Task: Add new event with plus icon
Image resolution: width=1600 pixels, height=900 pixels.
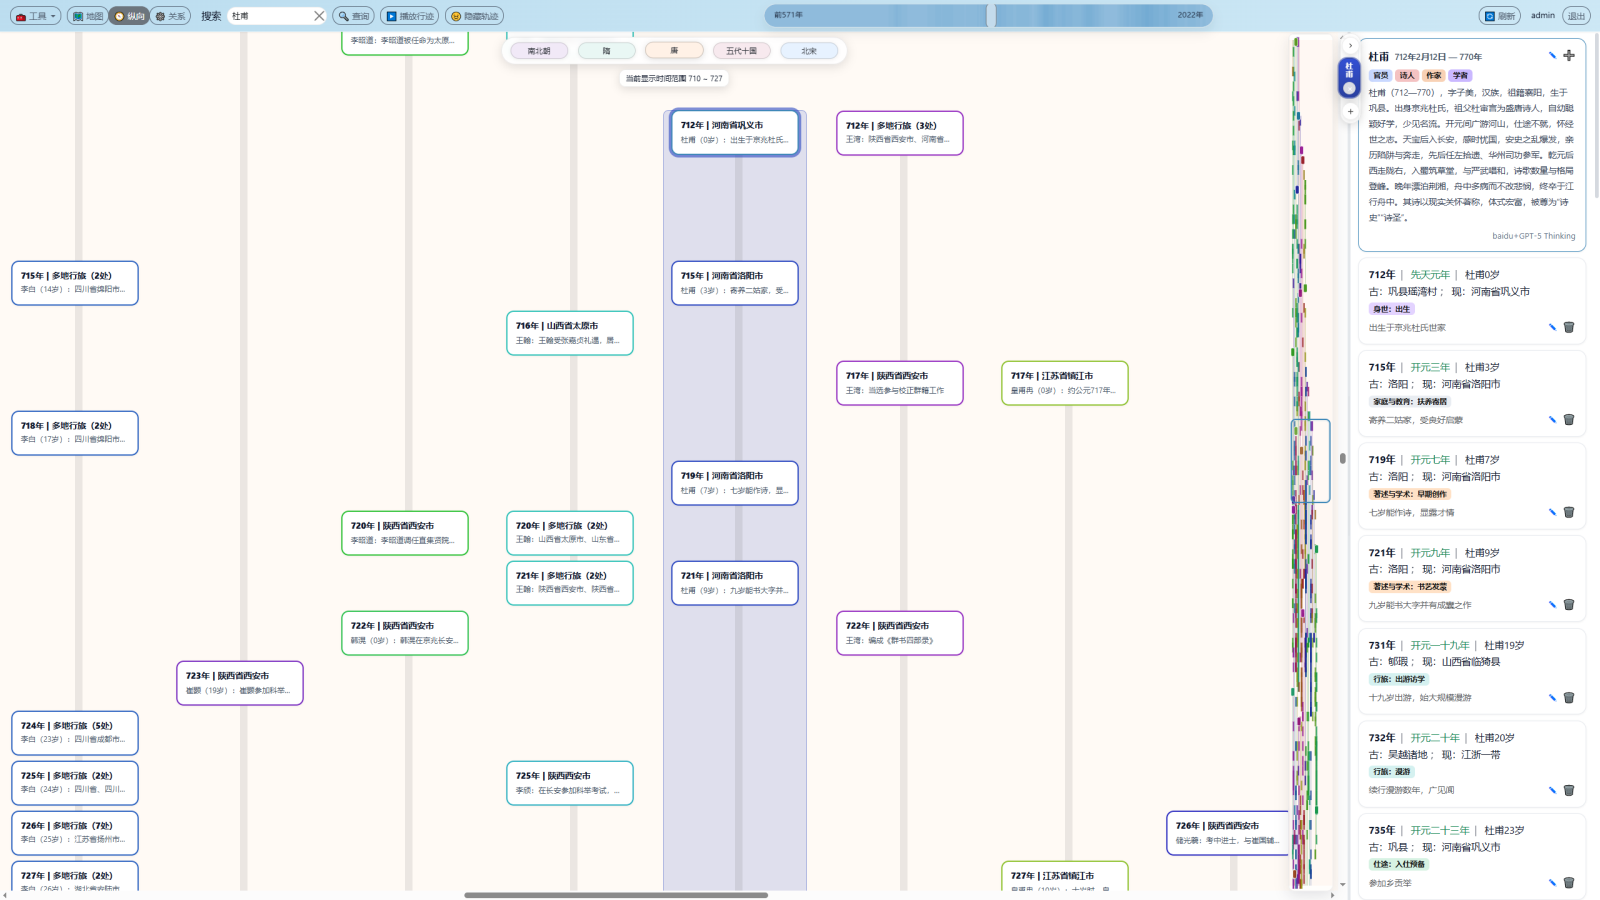Action: (1569, 56)
